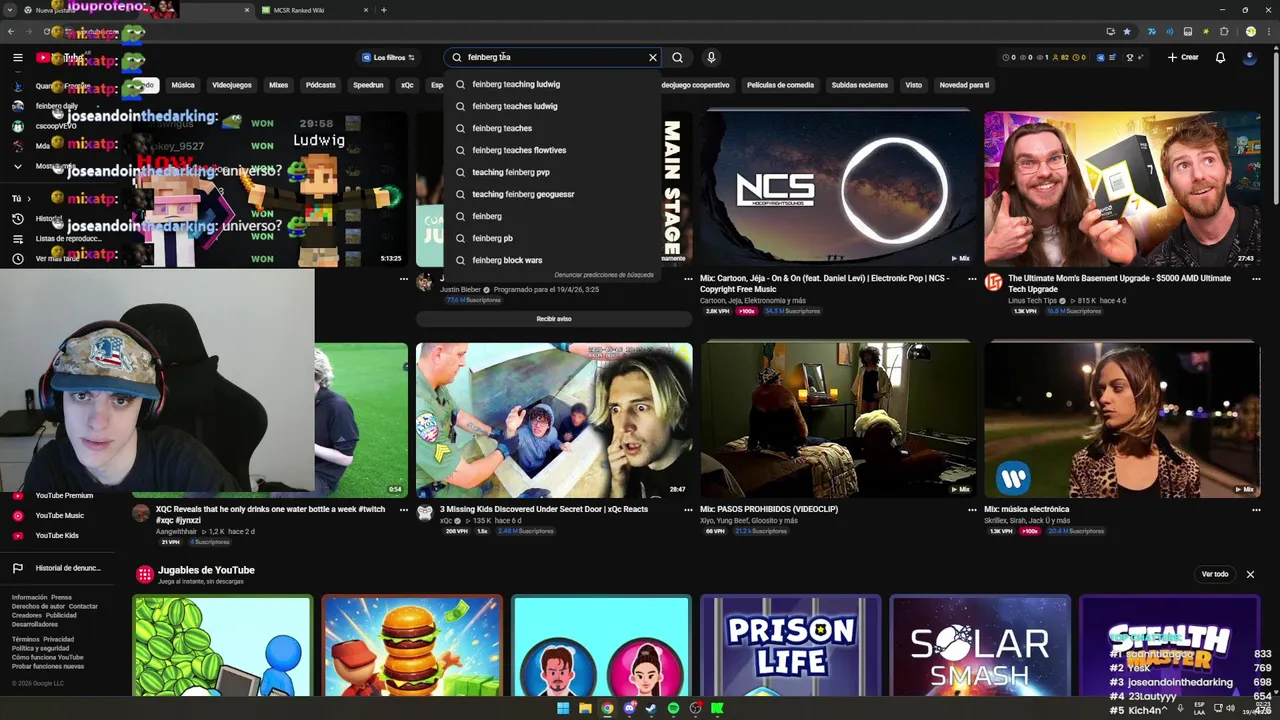Select 'Novedad para ti' chip
The image size is (1280, 720).
pyautogui.click(x=964, y=85)
